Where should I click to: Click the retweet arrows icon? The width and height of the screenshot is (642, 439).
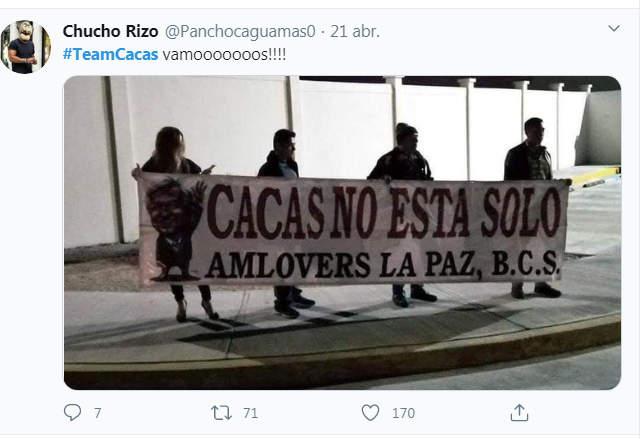point(222,413)
